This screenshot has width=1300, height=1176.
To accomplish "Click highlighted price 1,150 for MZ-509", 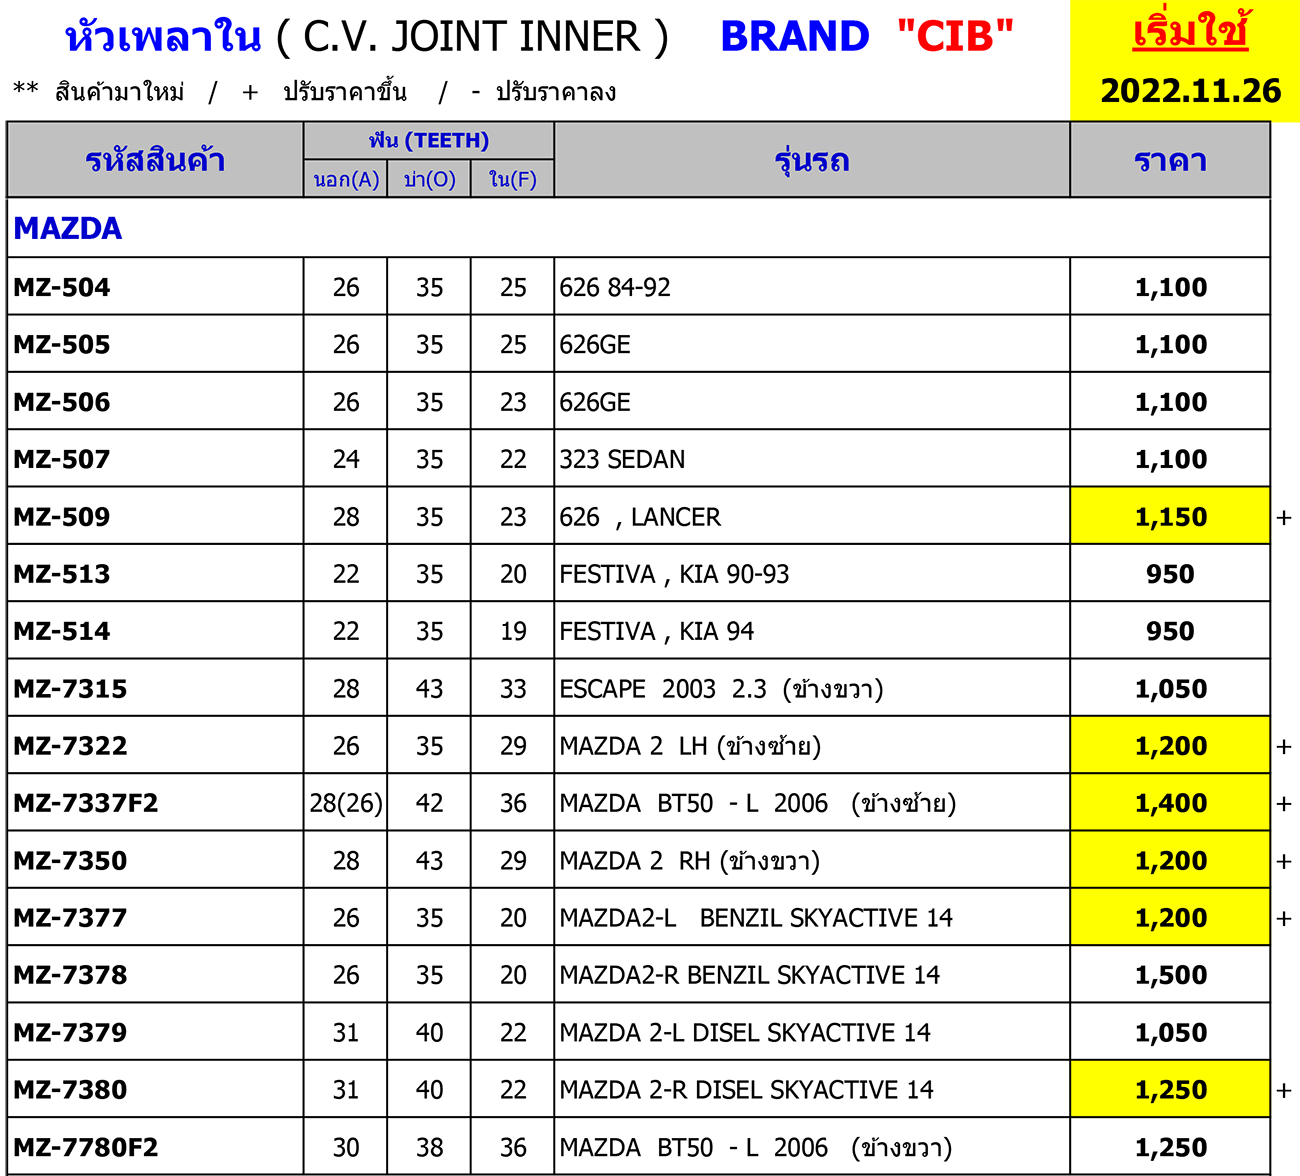I will click(1170, 517).
